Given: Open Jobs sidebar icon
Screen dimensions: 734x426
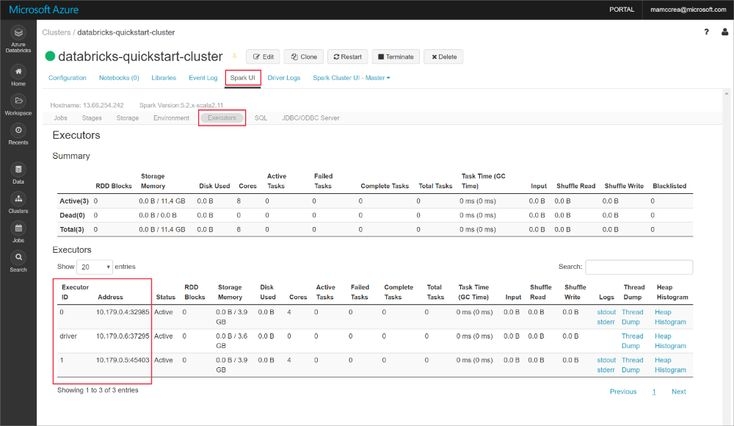Looking at the screenshot, I should 18,233.
